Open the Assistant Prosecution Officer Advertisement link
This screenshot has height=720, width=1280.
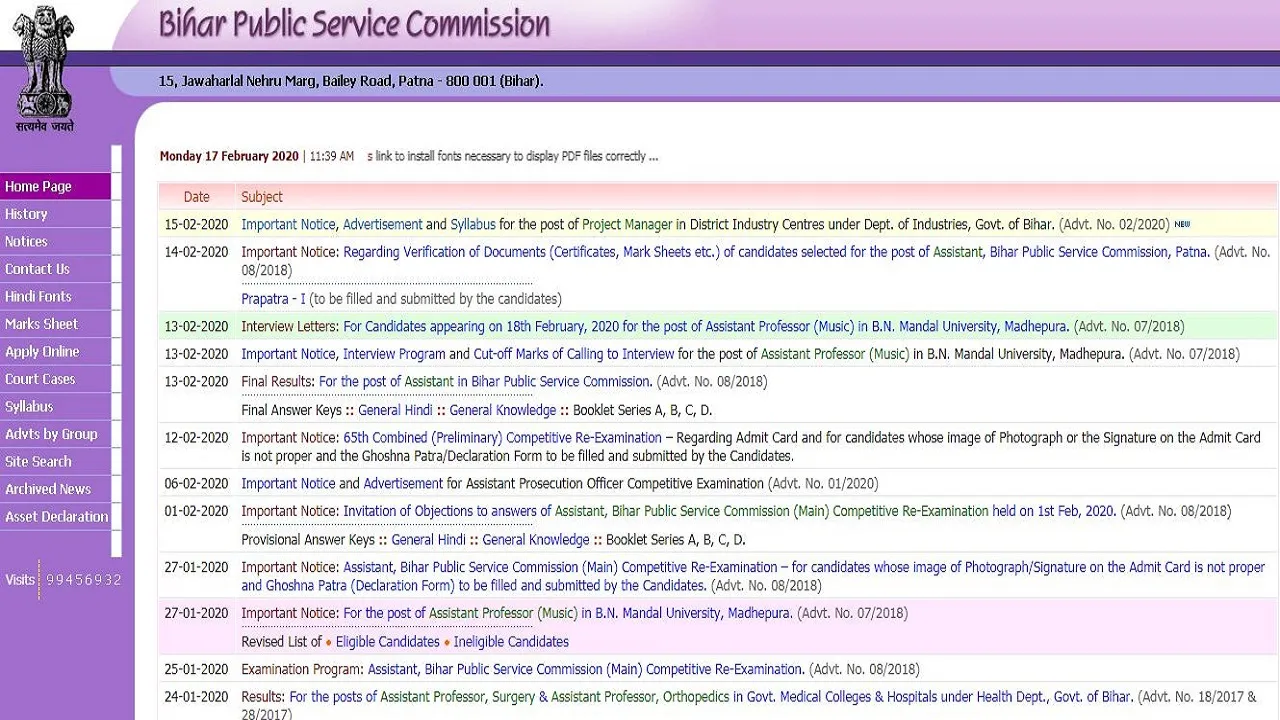pos(403,484)
